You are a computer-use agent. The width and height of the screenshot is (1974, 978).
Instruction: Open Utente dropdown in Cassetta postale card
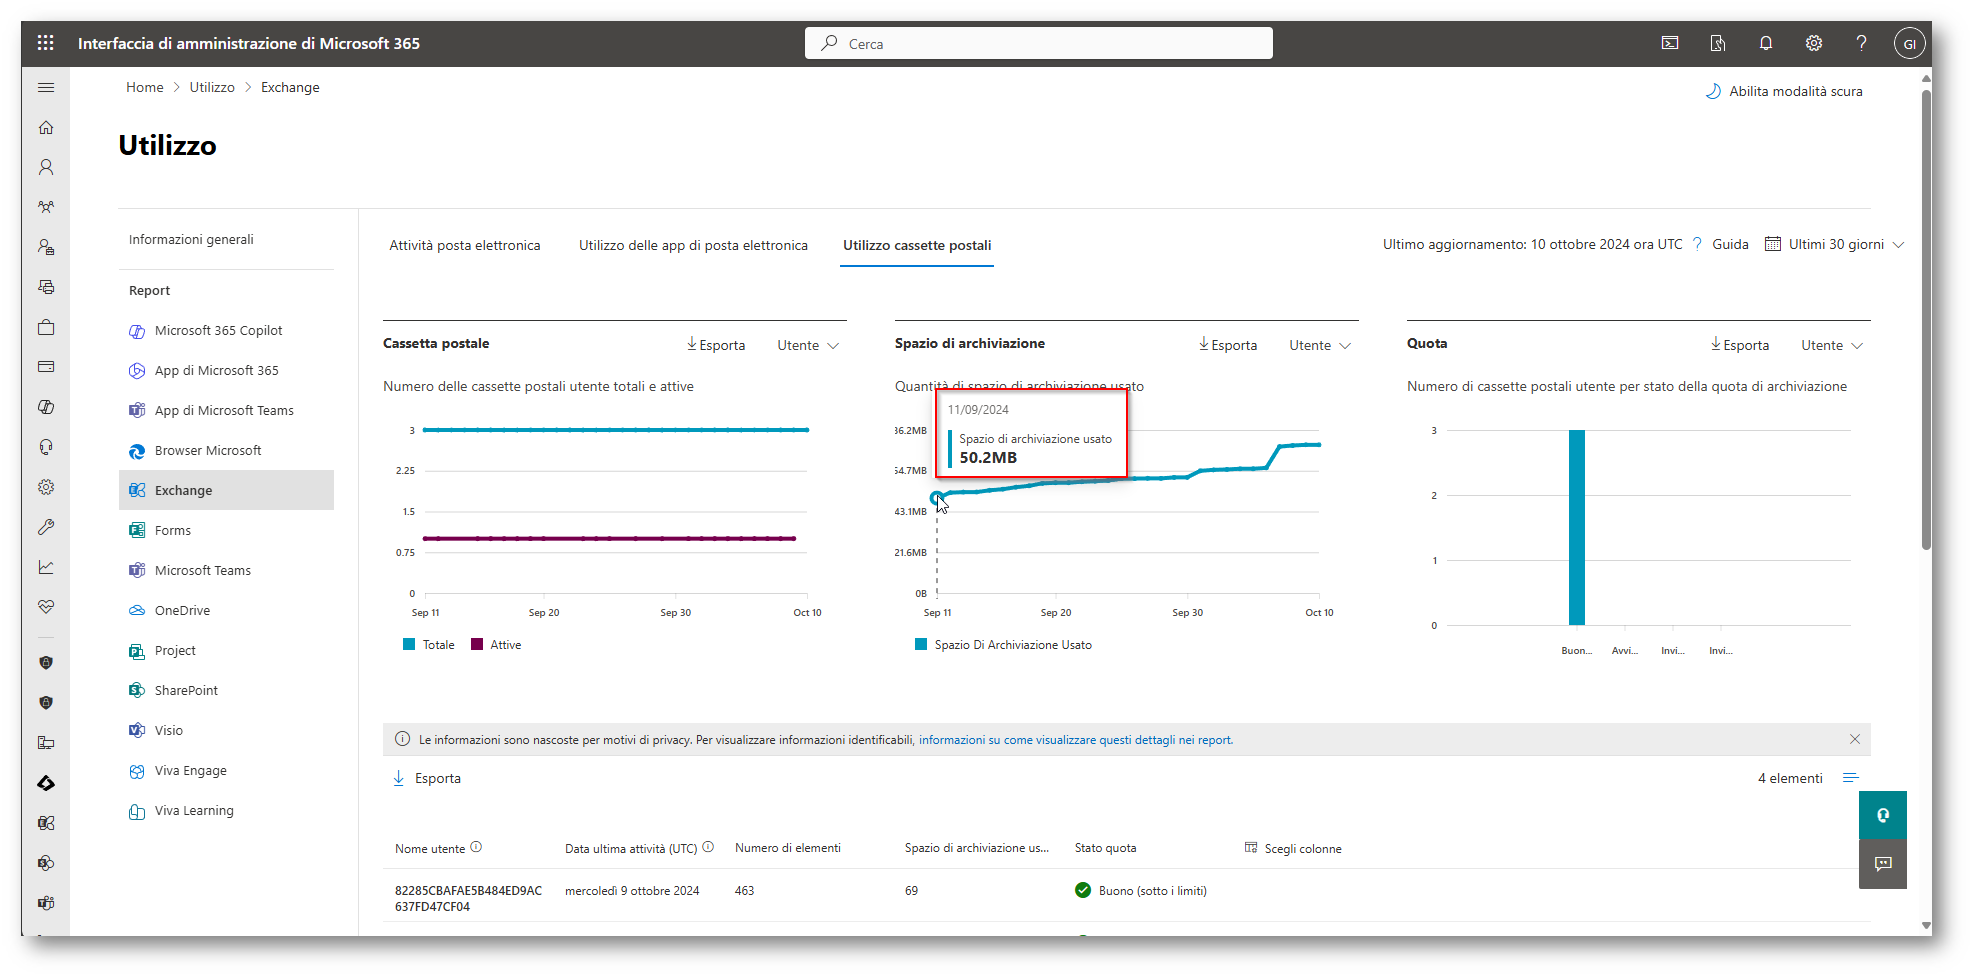click(807, 345)
